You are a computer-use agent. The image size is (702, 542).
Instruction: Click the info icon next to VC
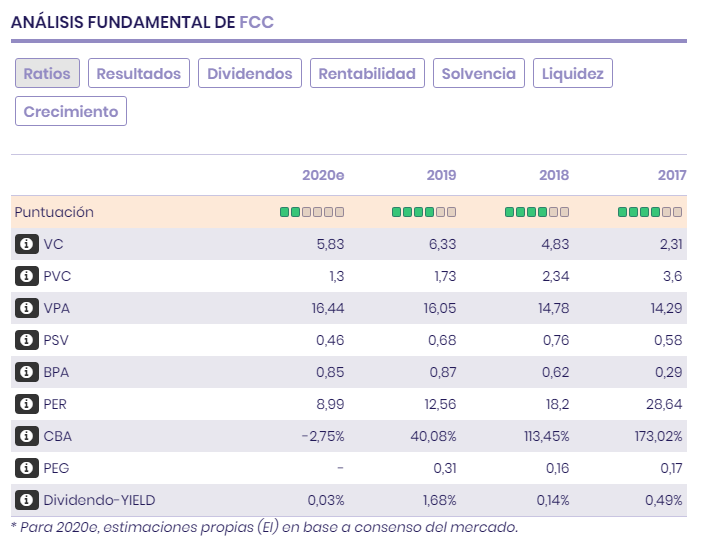[x=27, y=243]
